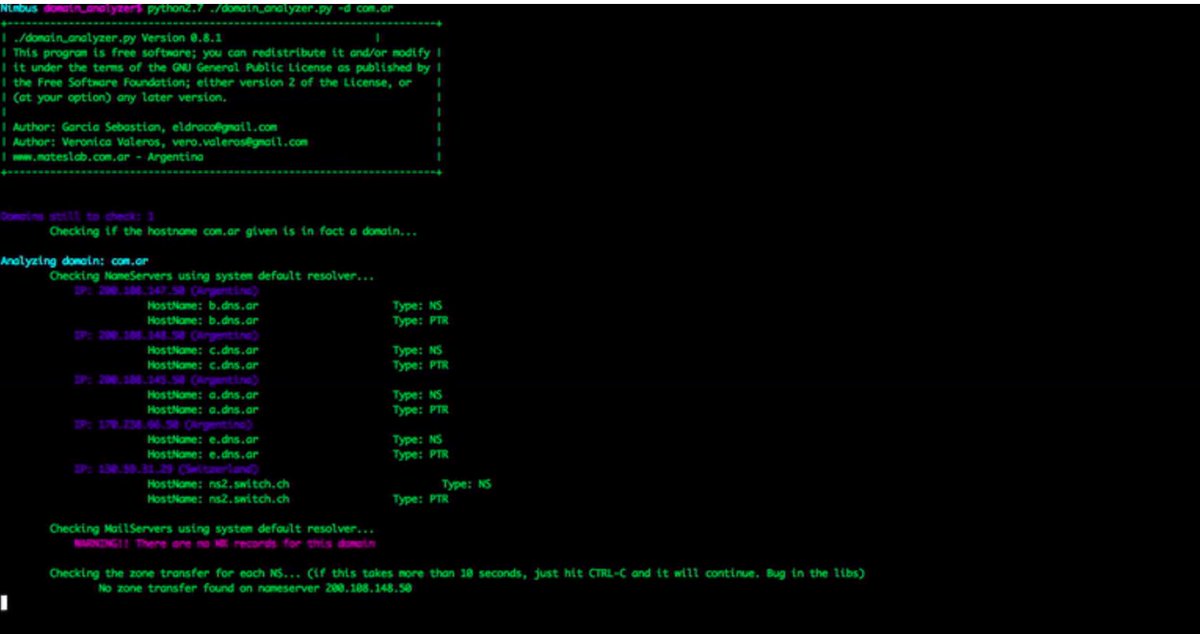Click 'HostName: e.dns.ar' in the NS row
This screenshot has width=1200, height=634.
tap(203, 439)
